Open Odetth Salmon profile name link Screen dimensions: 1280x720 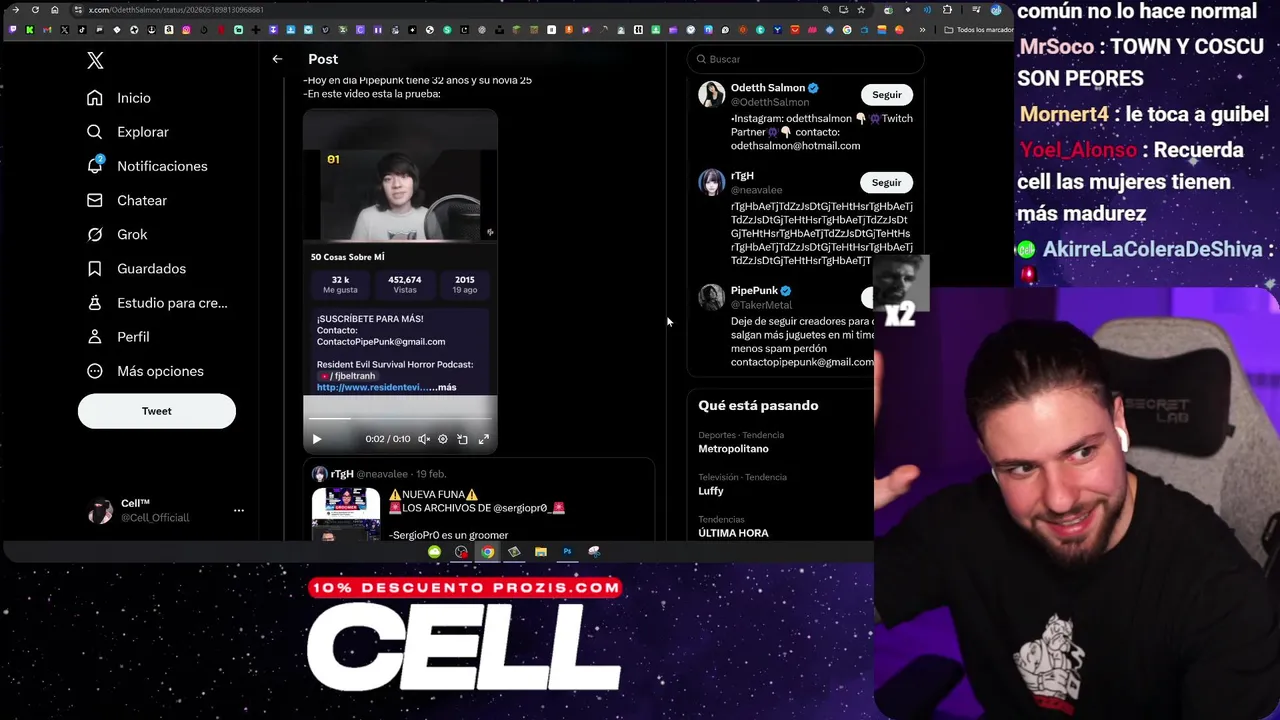pos(768,88)
